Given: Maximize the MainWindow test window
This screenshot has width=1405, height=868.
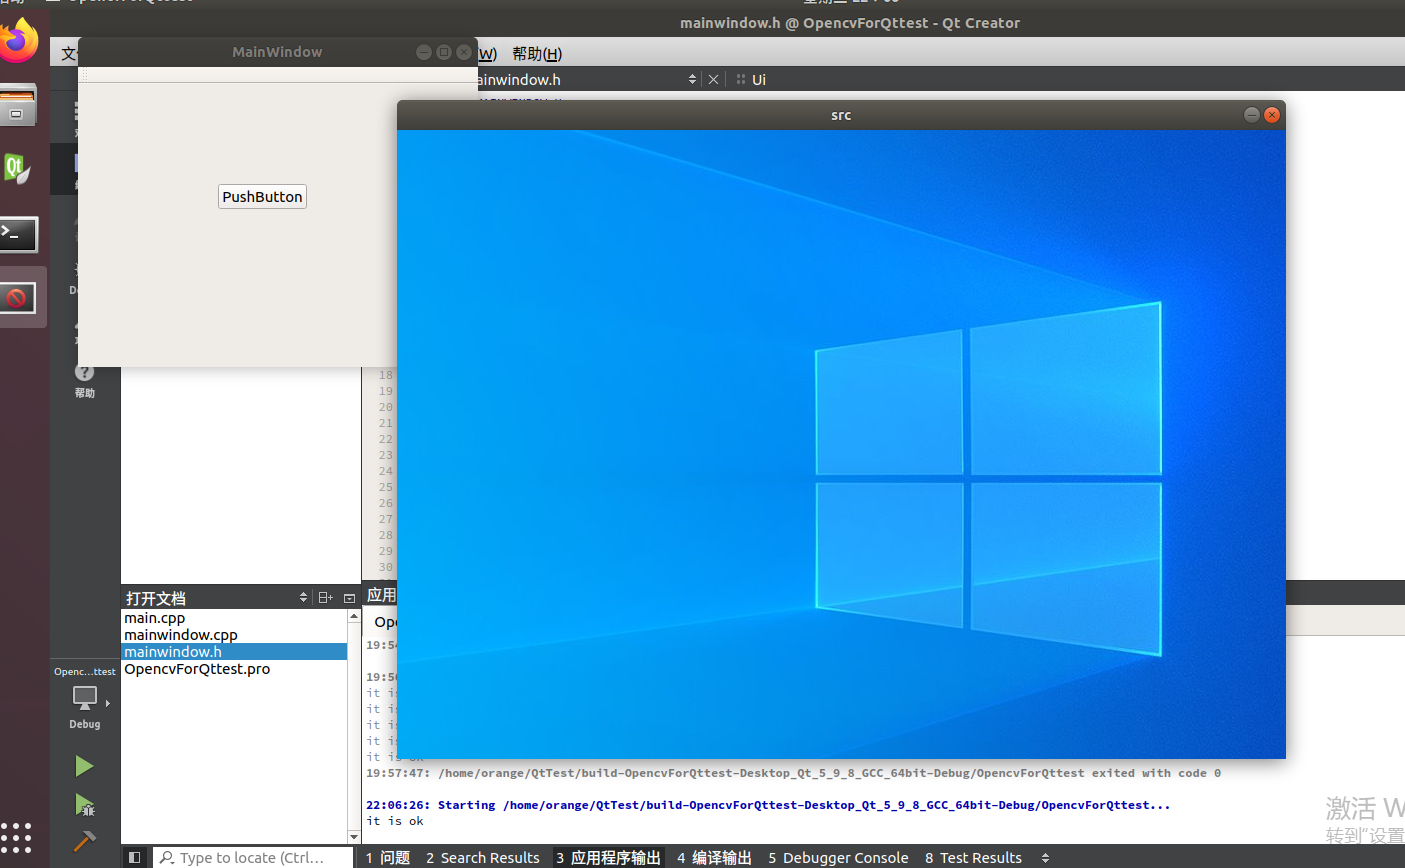Looking at the screenshot, I should (444, 52).
